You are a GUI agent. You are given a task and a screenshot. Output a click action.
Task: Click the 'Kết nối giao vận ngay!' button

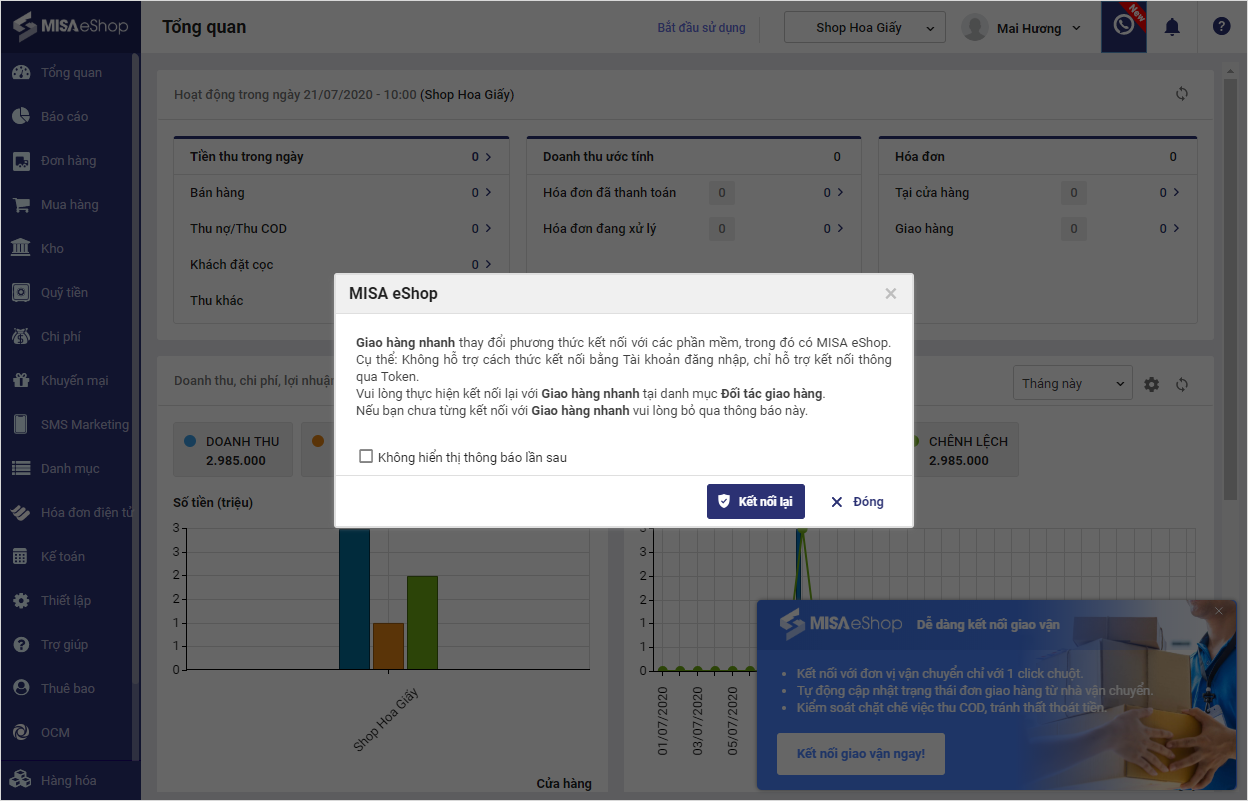coord(860,754)
